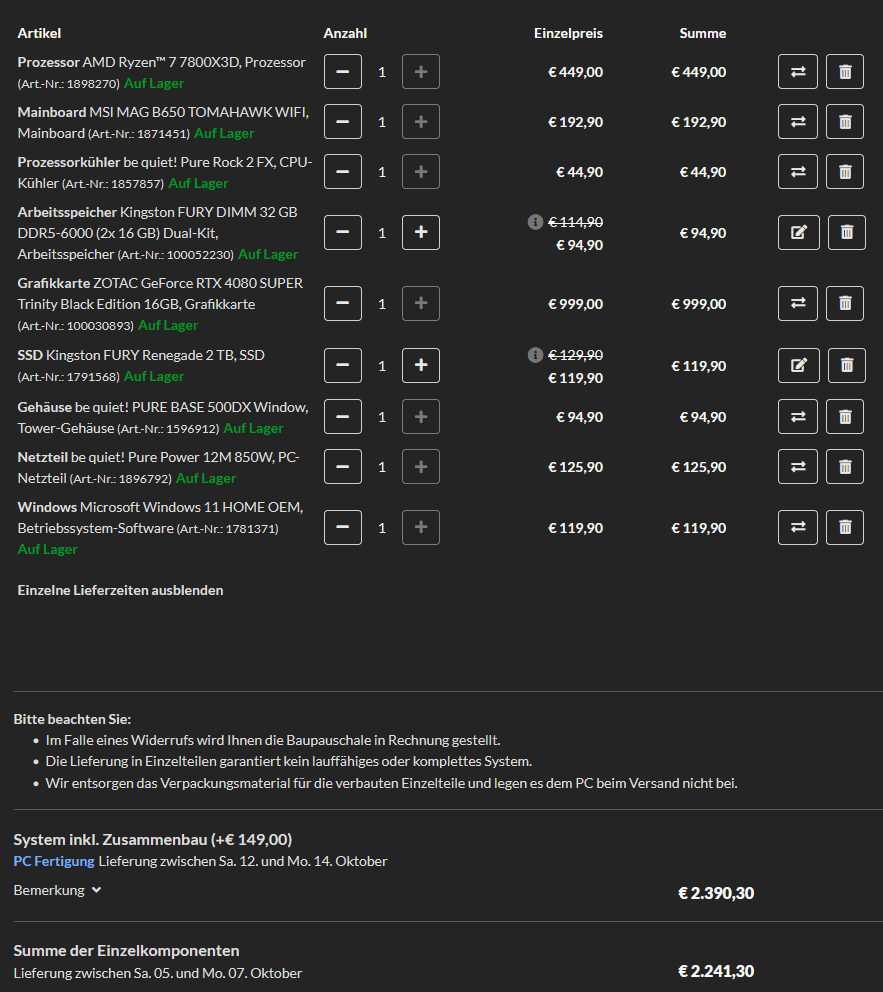Edit the Kingston FURY DIMM 32 GB memory
The image size is (883, 992).
tap(799, 232)
